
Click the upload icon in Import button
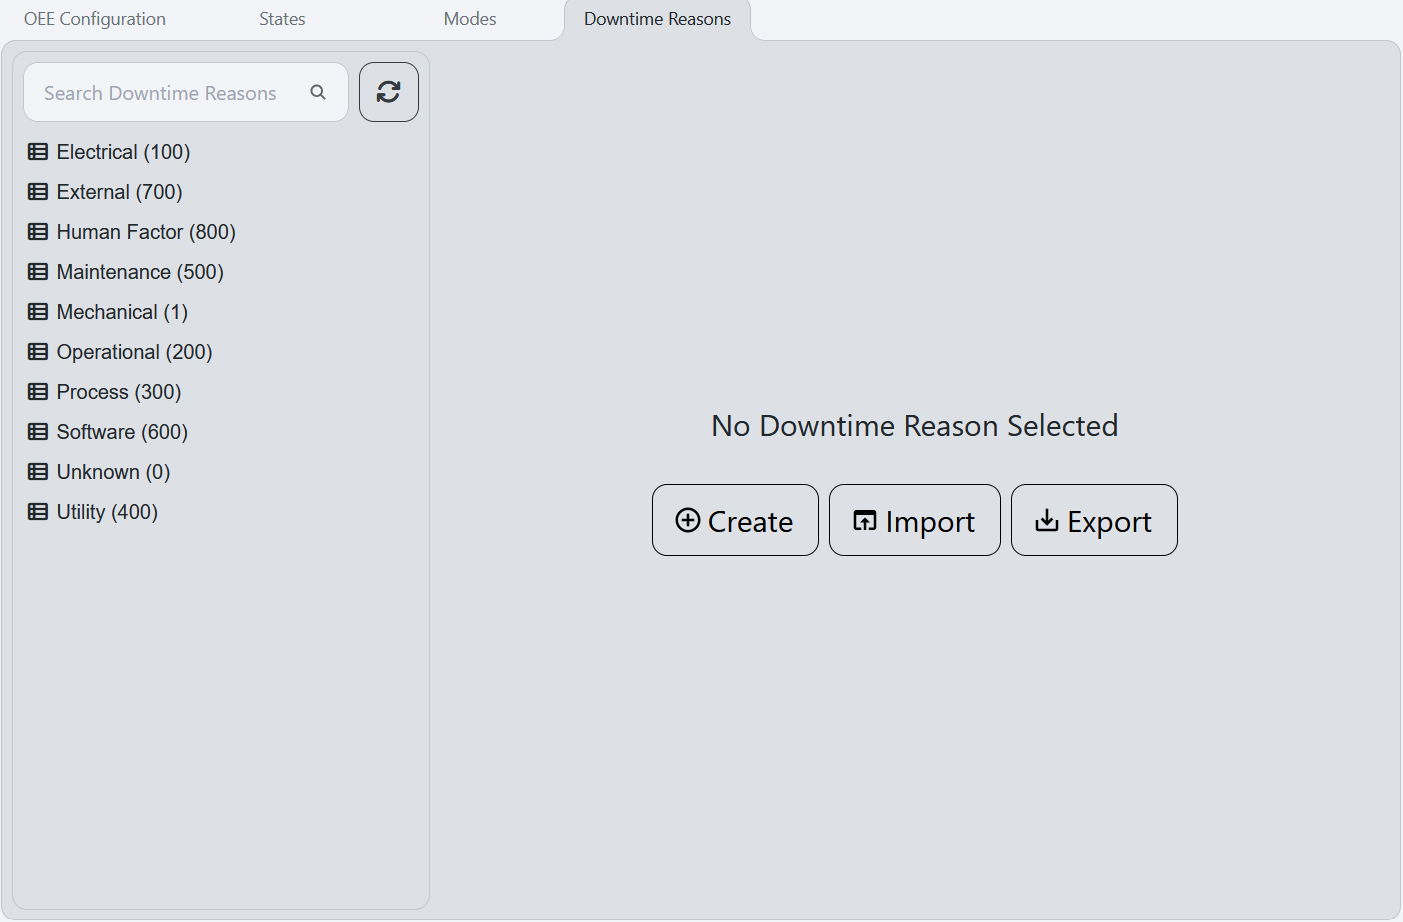coord(865,520)
